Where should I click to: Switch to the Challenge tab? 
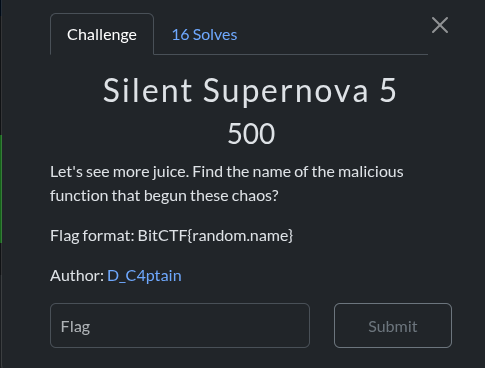(x=102, y=34)
